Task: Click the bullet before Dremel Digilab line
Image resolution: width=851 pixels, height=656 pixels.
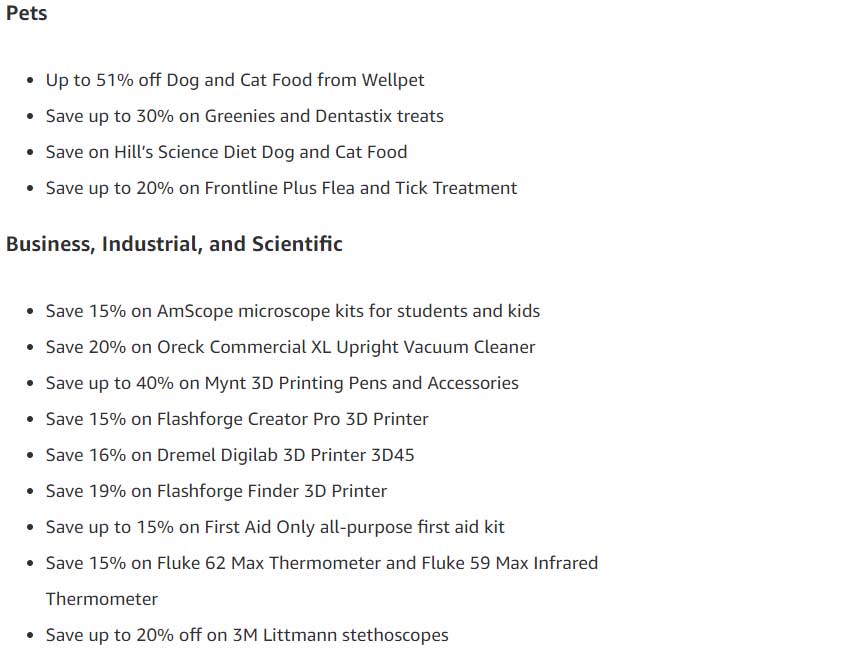Action: pos(30,456)
